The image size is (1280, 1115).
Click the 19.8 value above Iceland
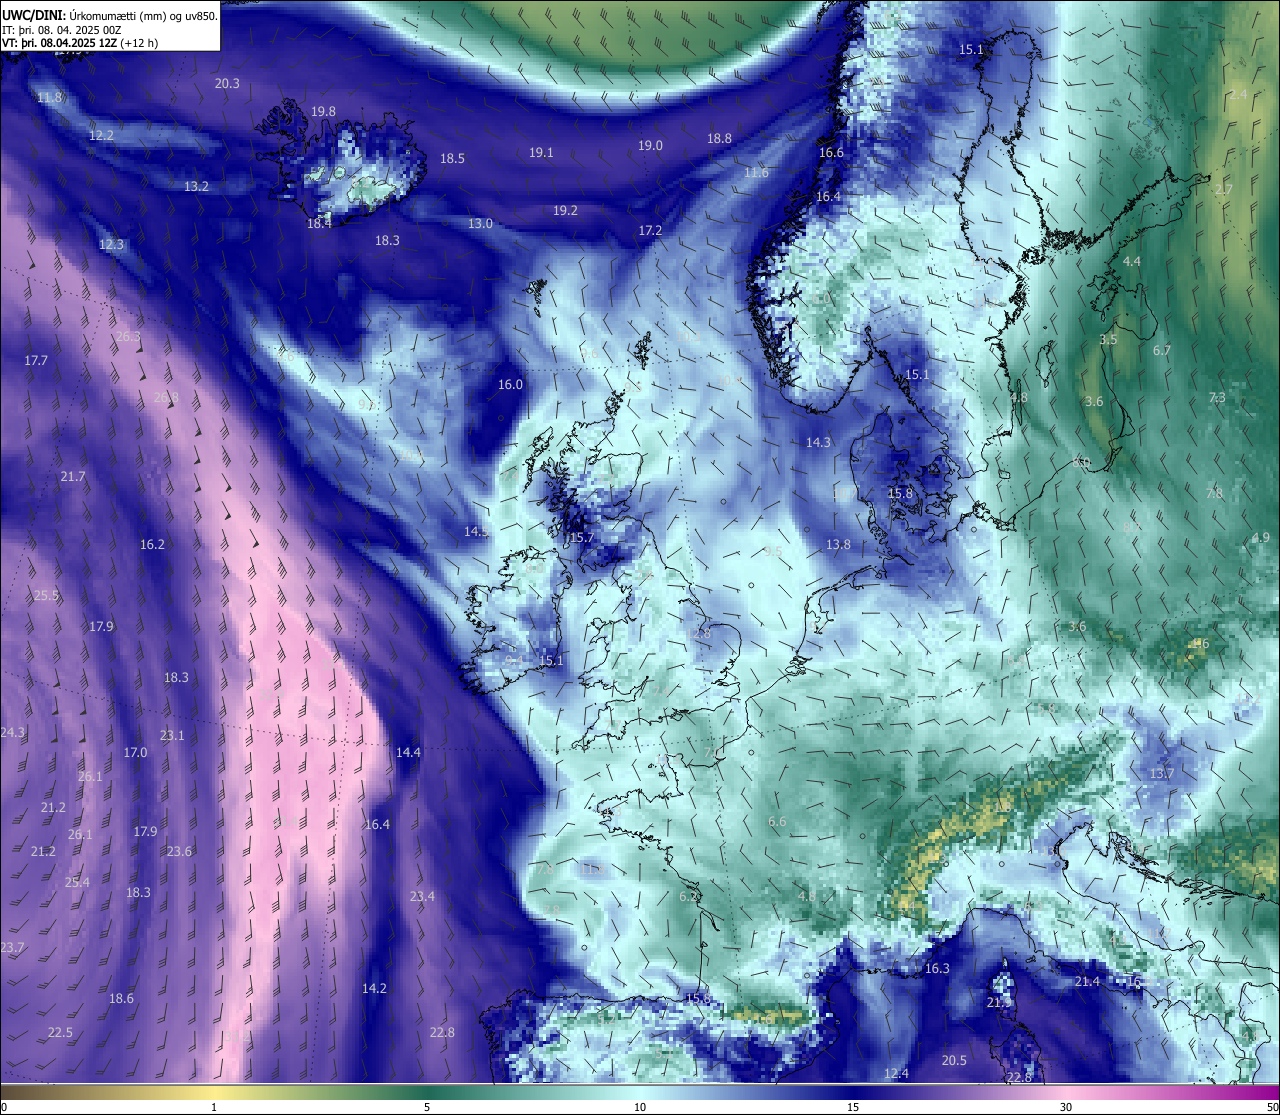point(323,112)
